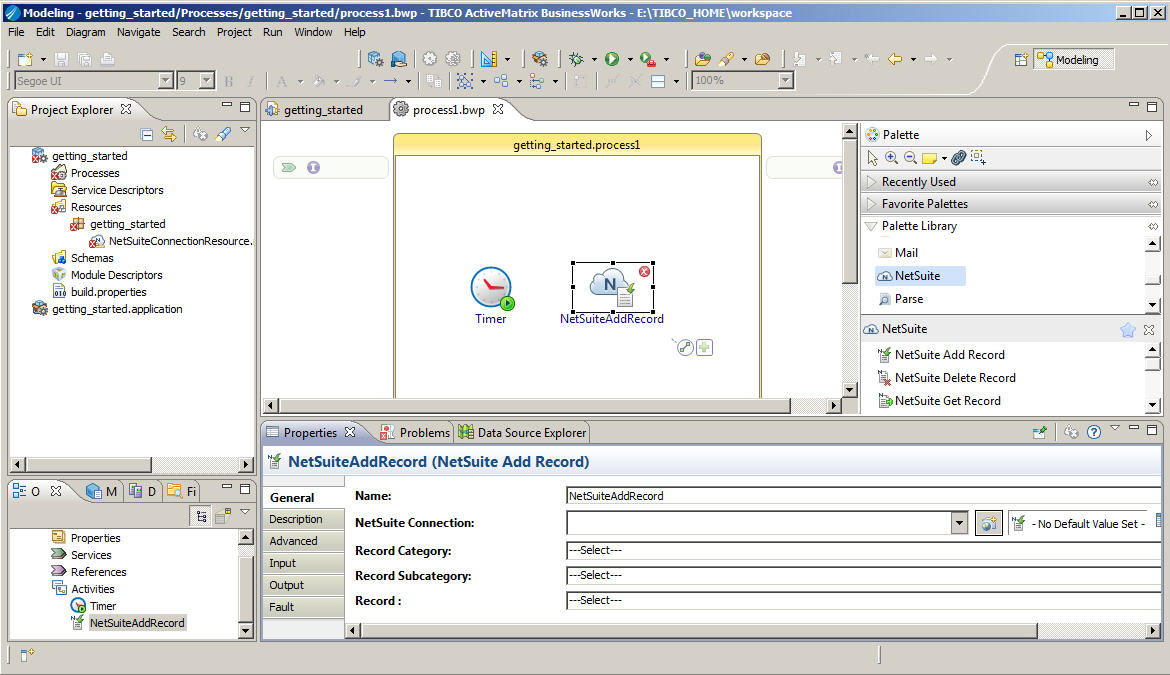Click the Name input field
The height and width of the screenshot is (675, 1170).
860,496
